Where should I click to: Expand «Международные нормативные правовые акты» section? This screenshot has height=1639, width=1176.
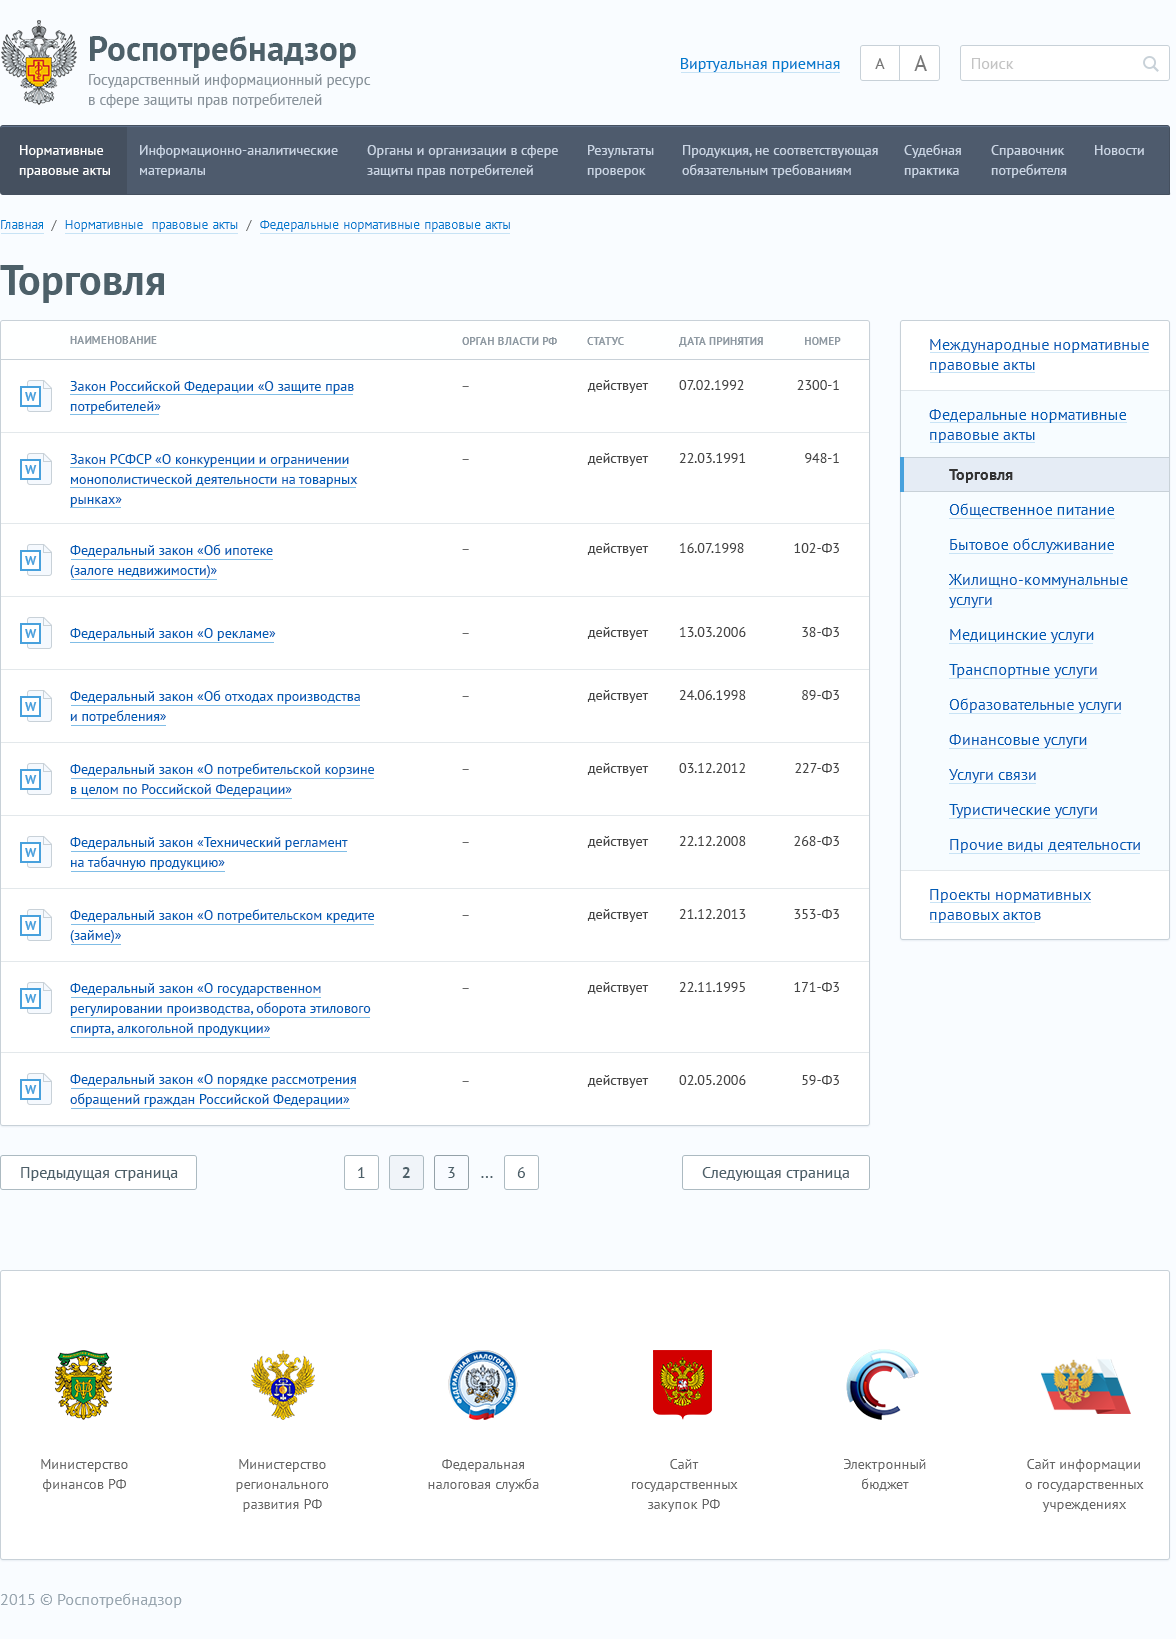coord(1037,355)
